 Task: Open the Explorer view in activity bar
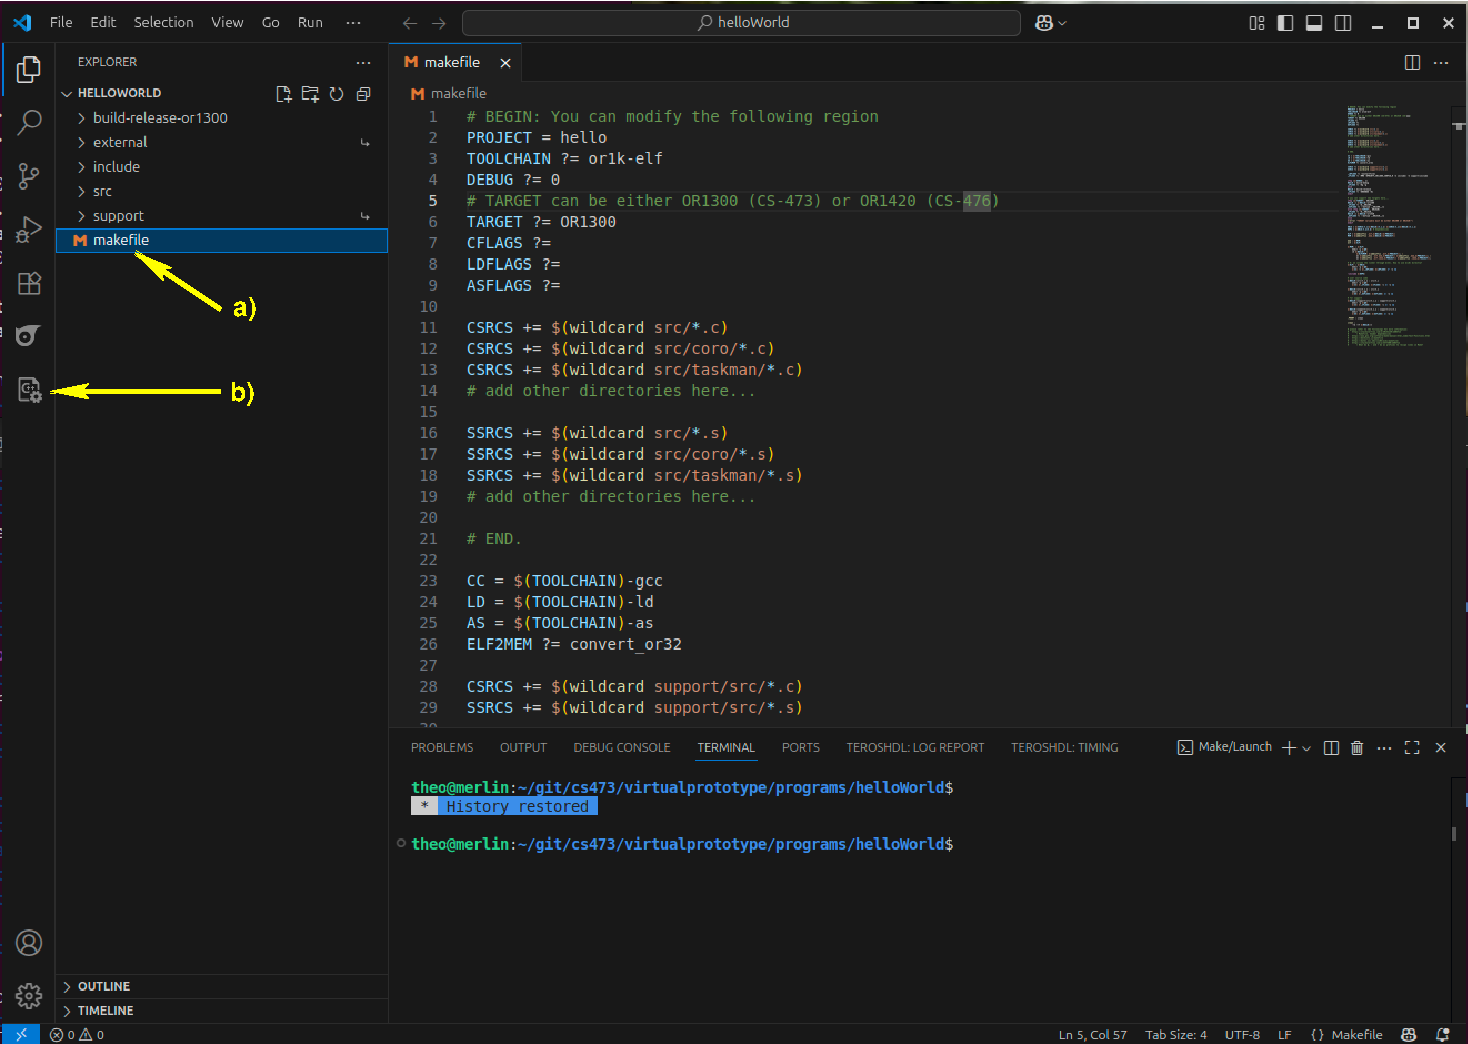pos(29,69)
